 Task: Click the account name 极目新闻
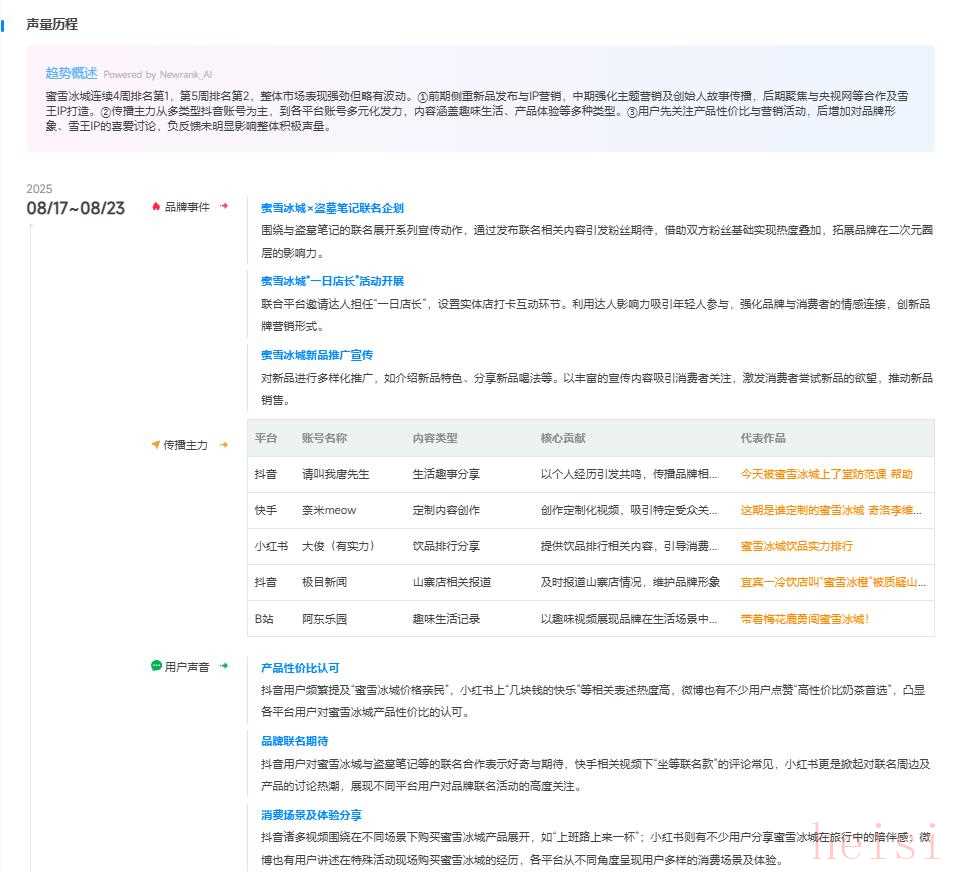point(325,582)
